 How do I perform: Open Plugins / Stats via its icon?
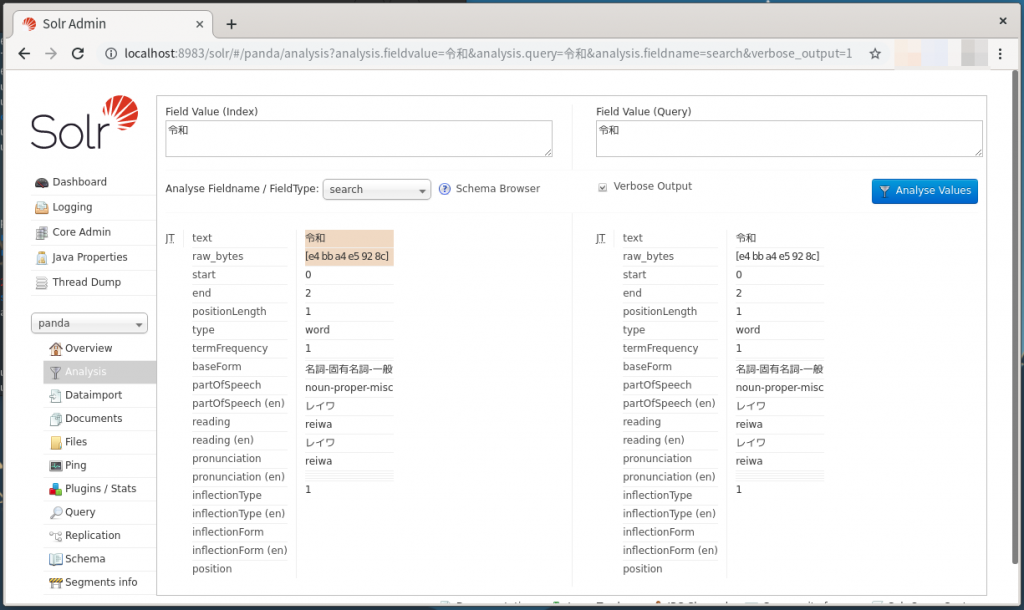(x=57, y=488)
